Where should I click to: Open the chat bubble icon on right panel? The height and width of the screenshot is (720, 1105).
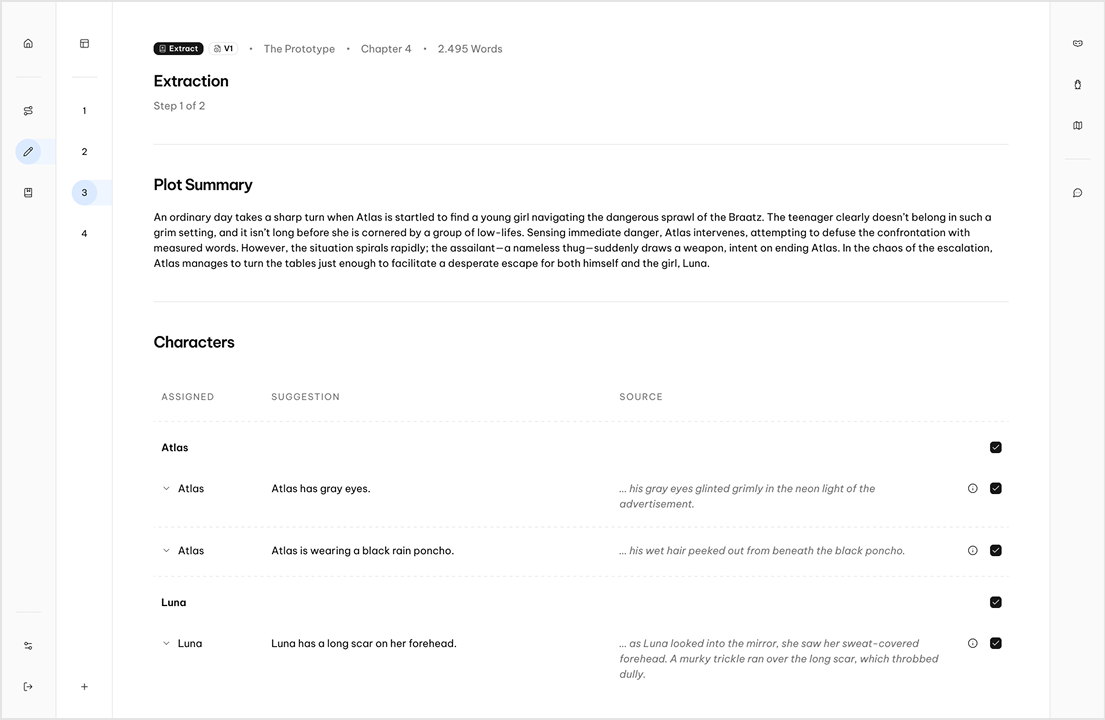tap(1078, 193)
